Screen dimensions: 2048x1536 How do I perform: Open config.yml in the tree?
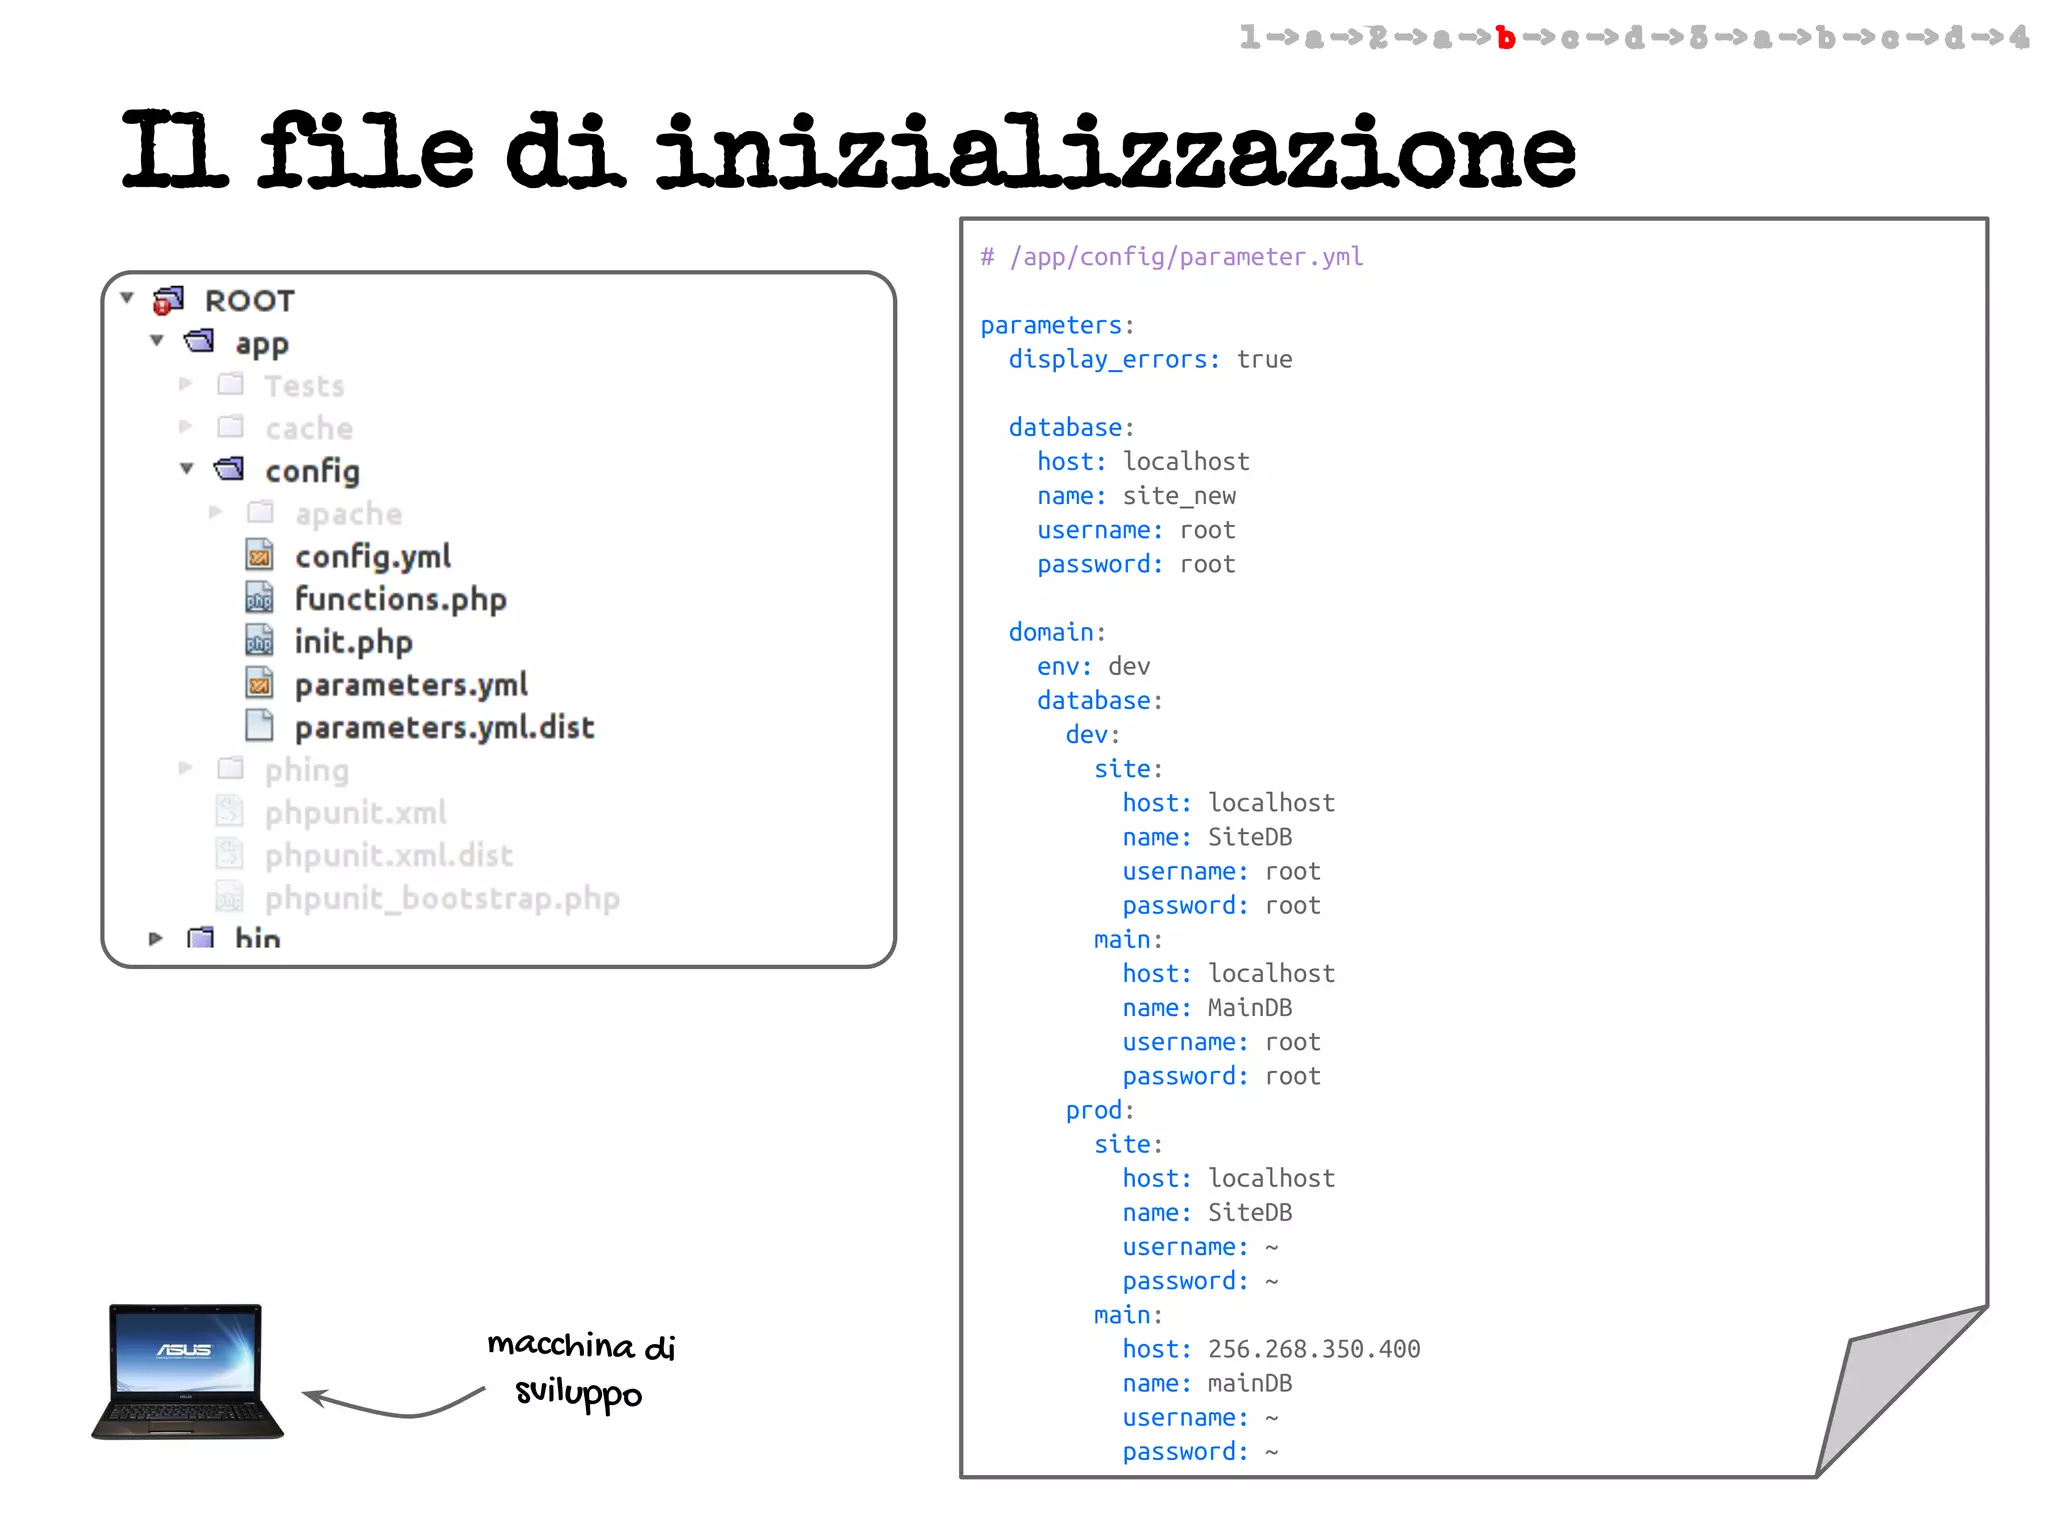point(373,557)
